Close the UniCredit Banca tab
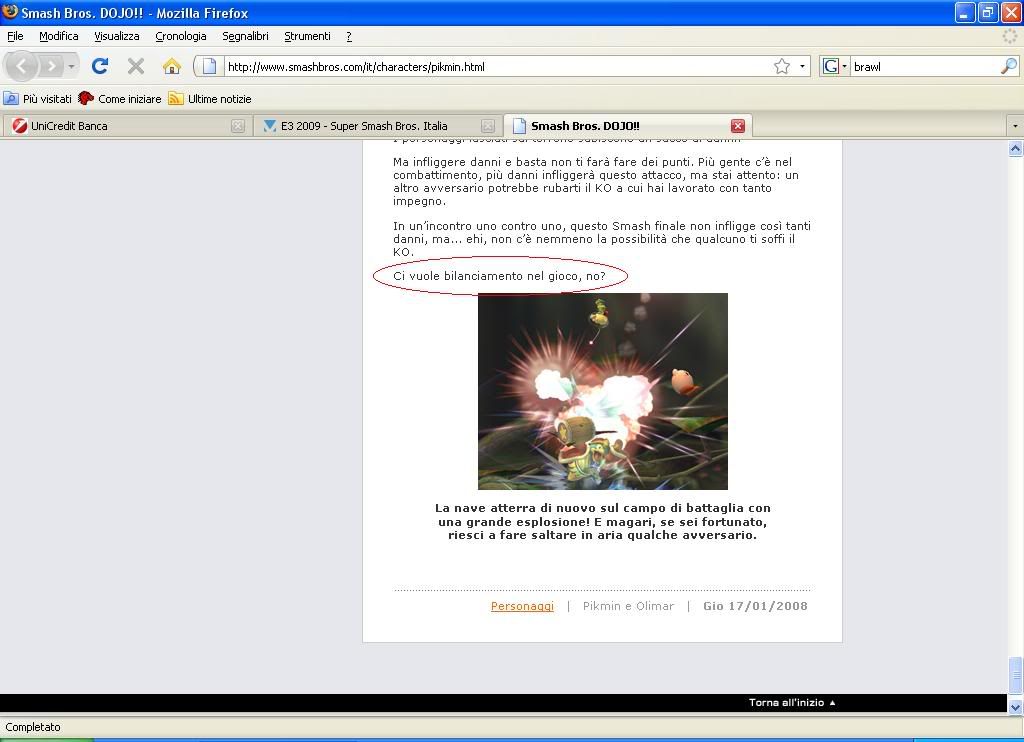 238,126
